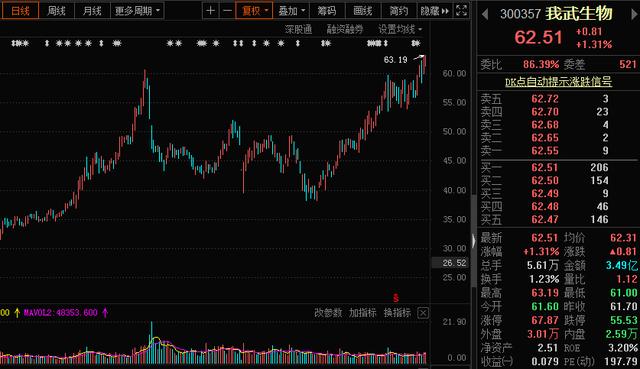The height and width of the screenshot is (369, 640).
Task: Close the volume indicator panel
Action: (x=423, y=313)
